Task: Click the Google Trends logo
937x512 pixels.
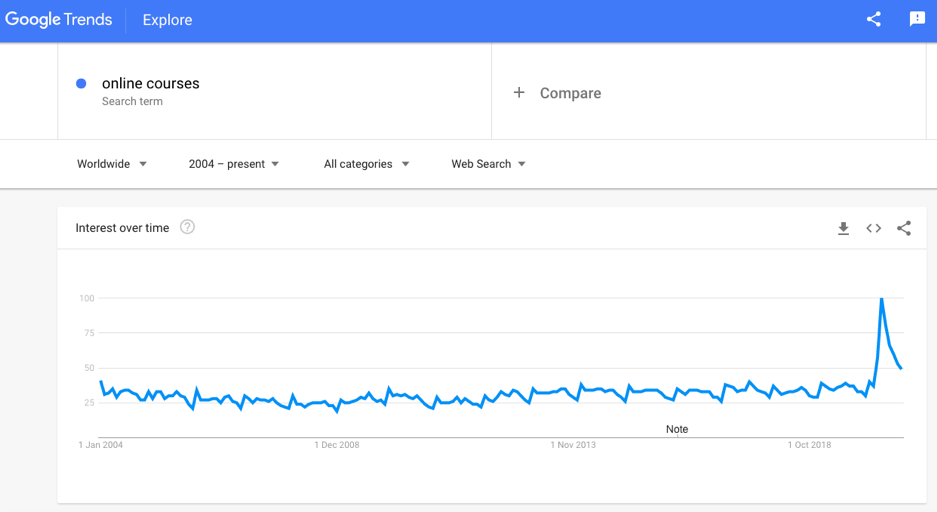Action: 58,20
